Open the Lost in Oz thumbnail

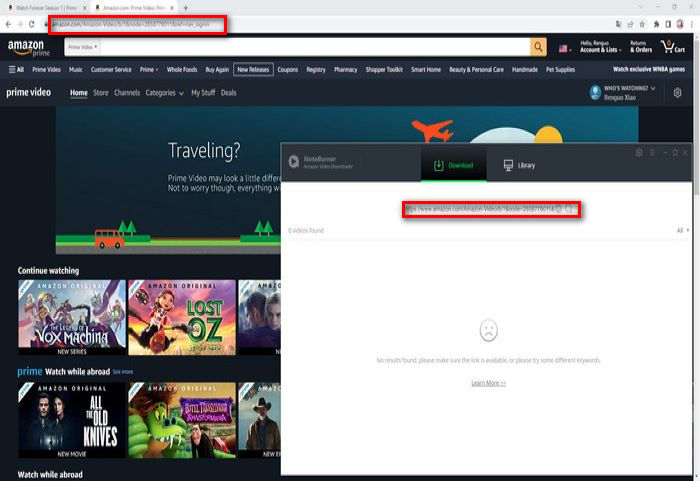point(182,318)
